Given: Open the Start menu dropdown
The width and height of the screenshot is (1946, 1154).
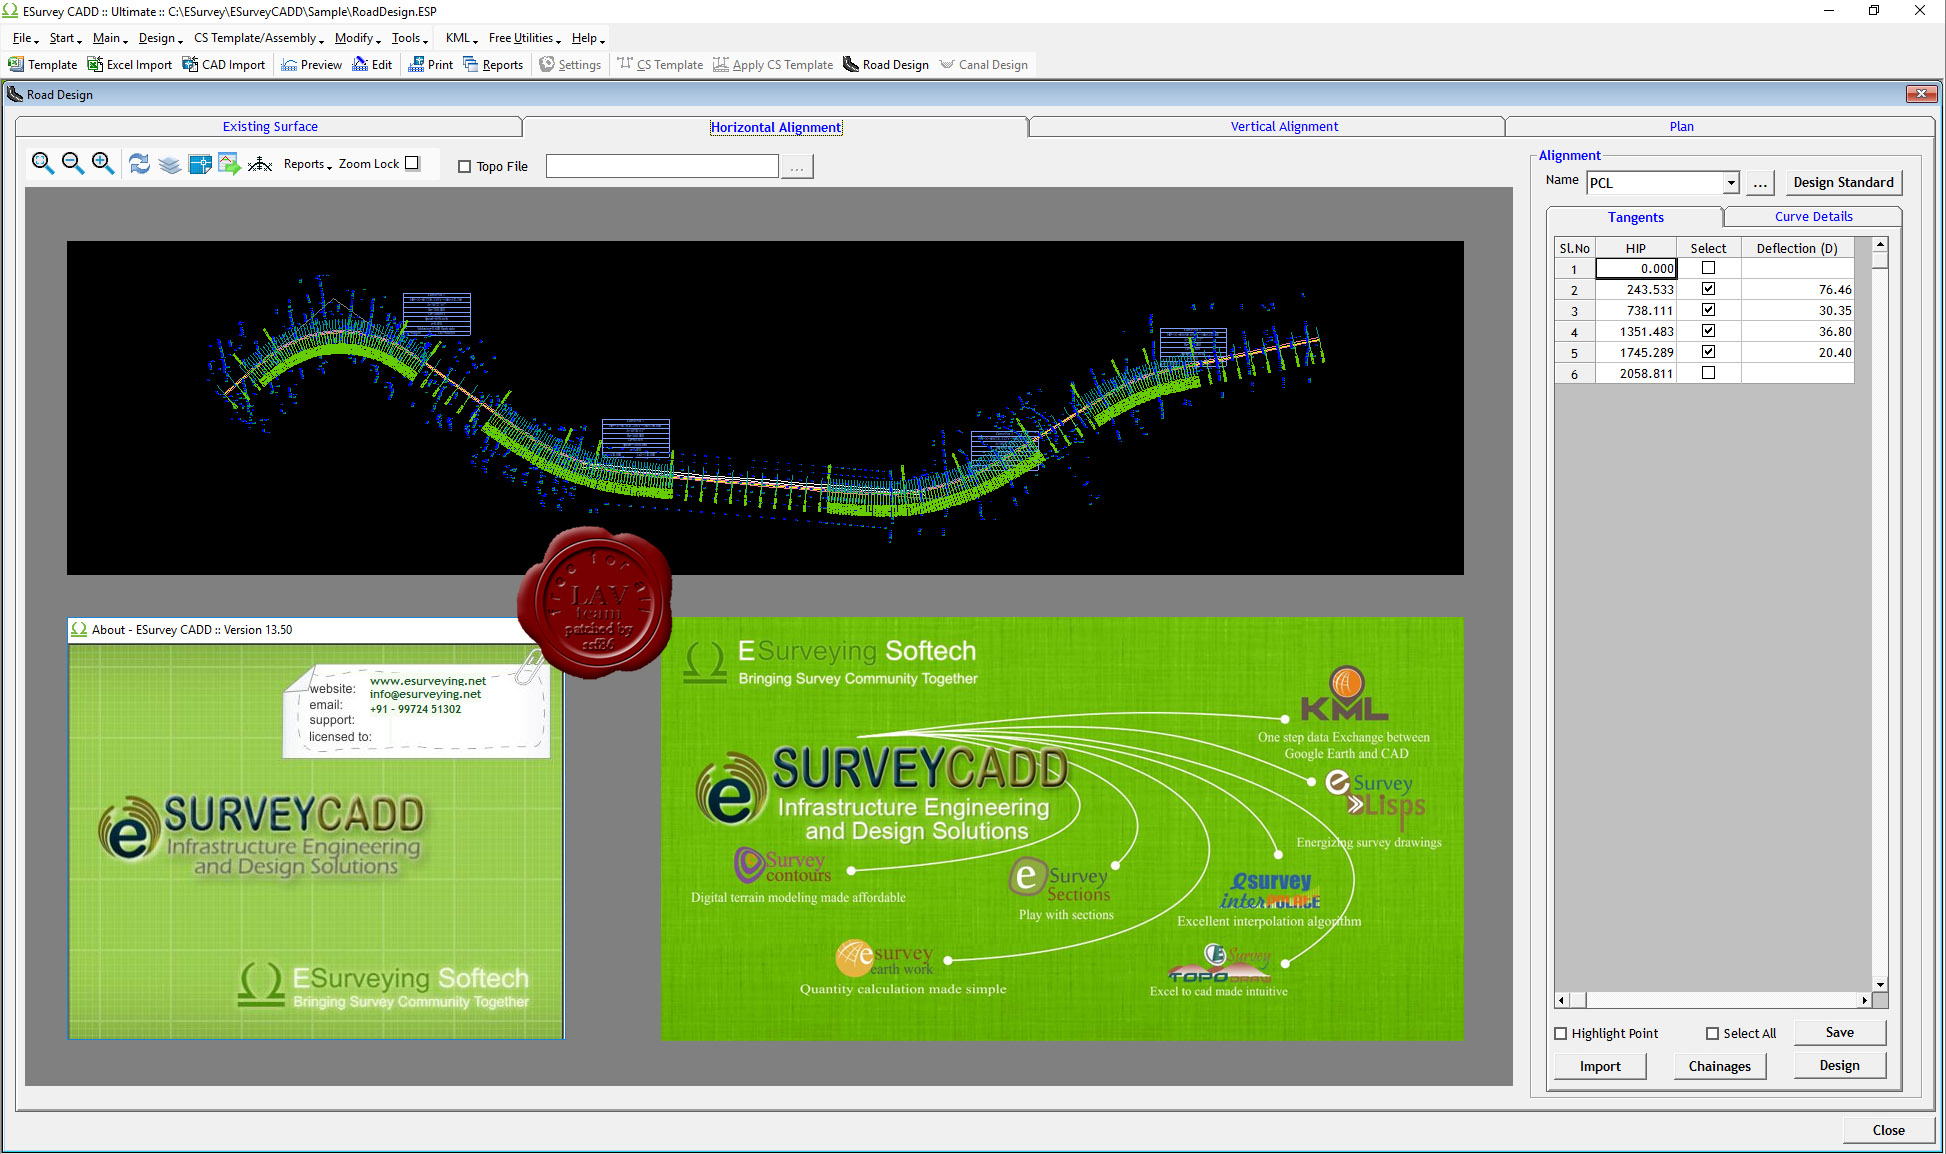Looking at the screenshot, I should click(65, 38).
